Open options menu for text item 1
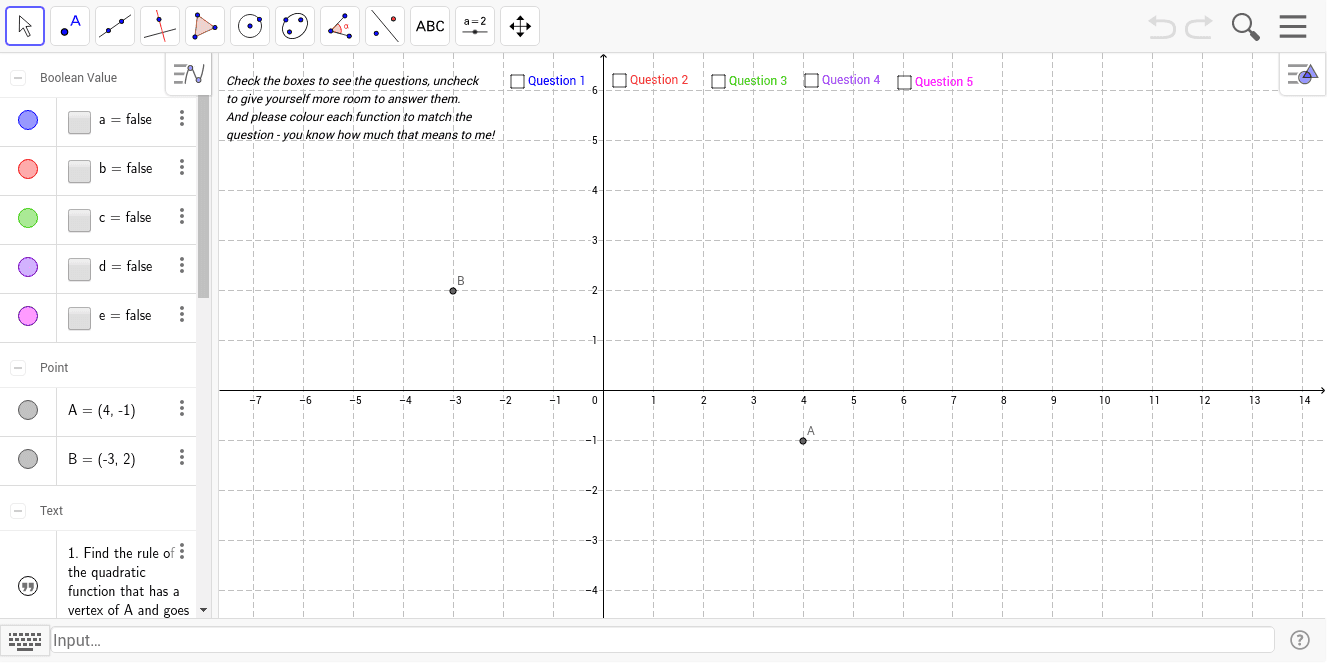 tap(182, 552)
